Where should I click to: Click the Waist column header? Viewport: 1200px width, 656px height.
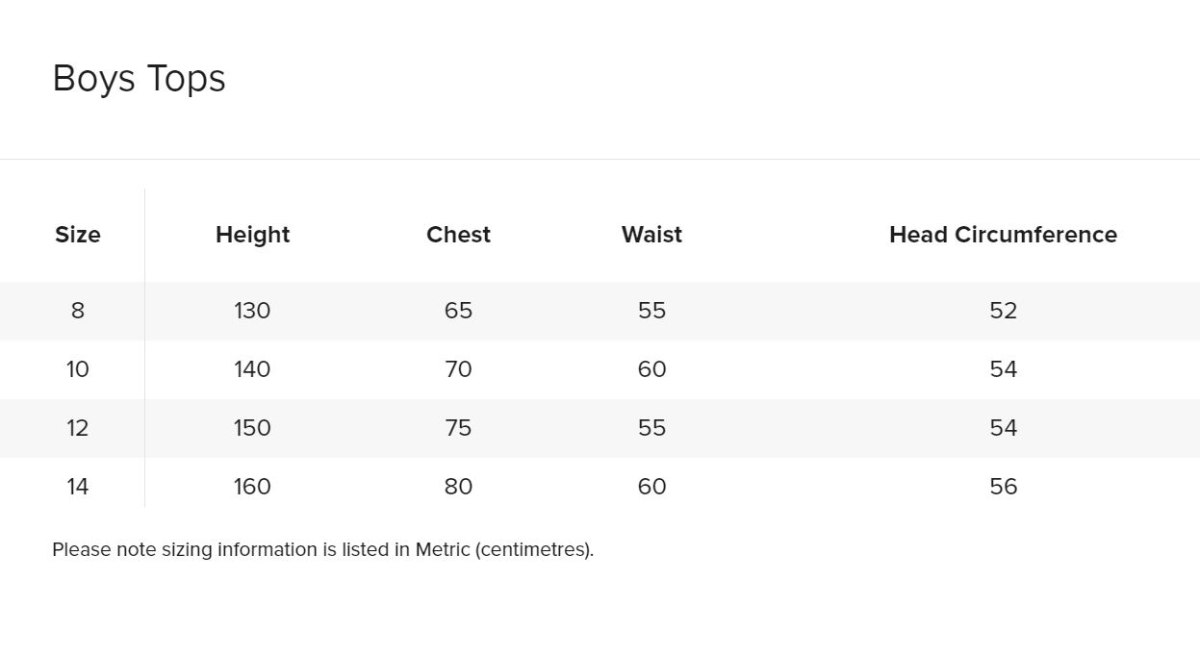651,235
